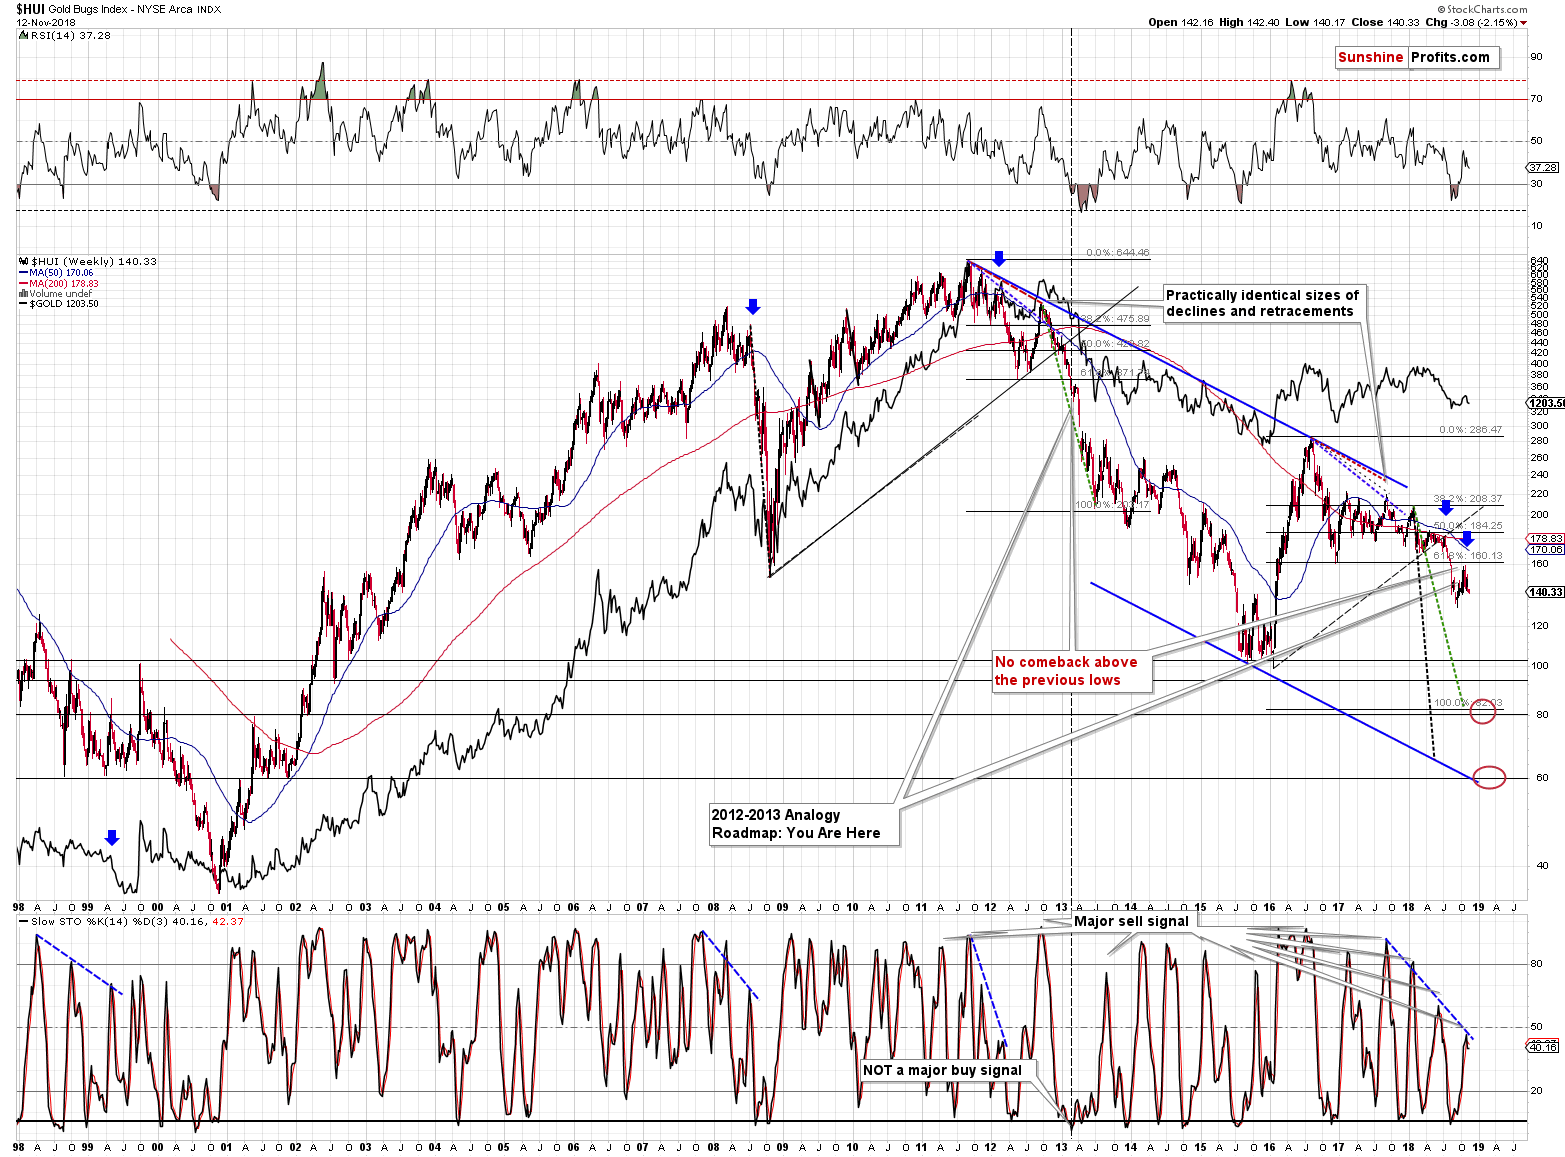1565x1157 pixels.
Task: Click the '38.2%: 208.37' Fibonacci label
Action: [x=1467, y=498]
